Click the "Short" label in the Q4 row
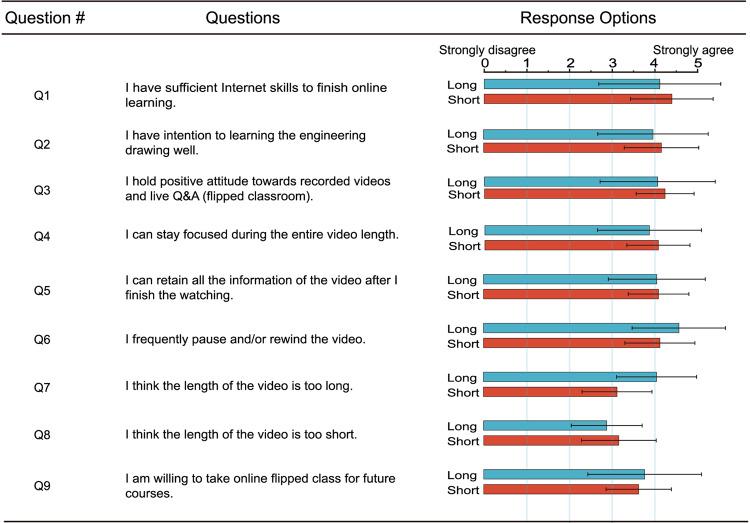 tap(464, 246)
